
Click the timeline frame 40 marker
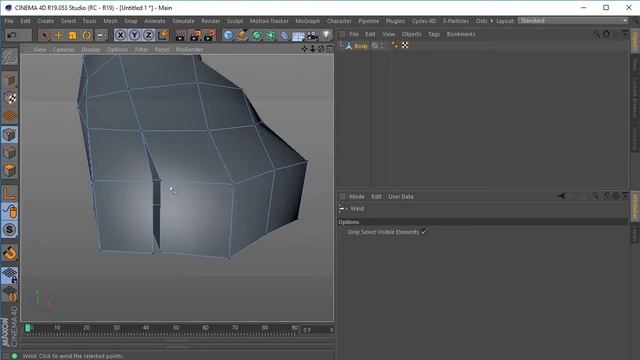(x=146, y=328)
